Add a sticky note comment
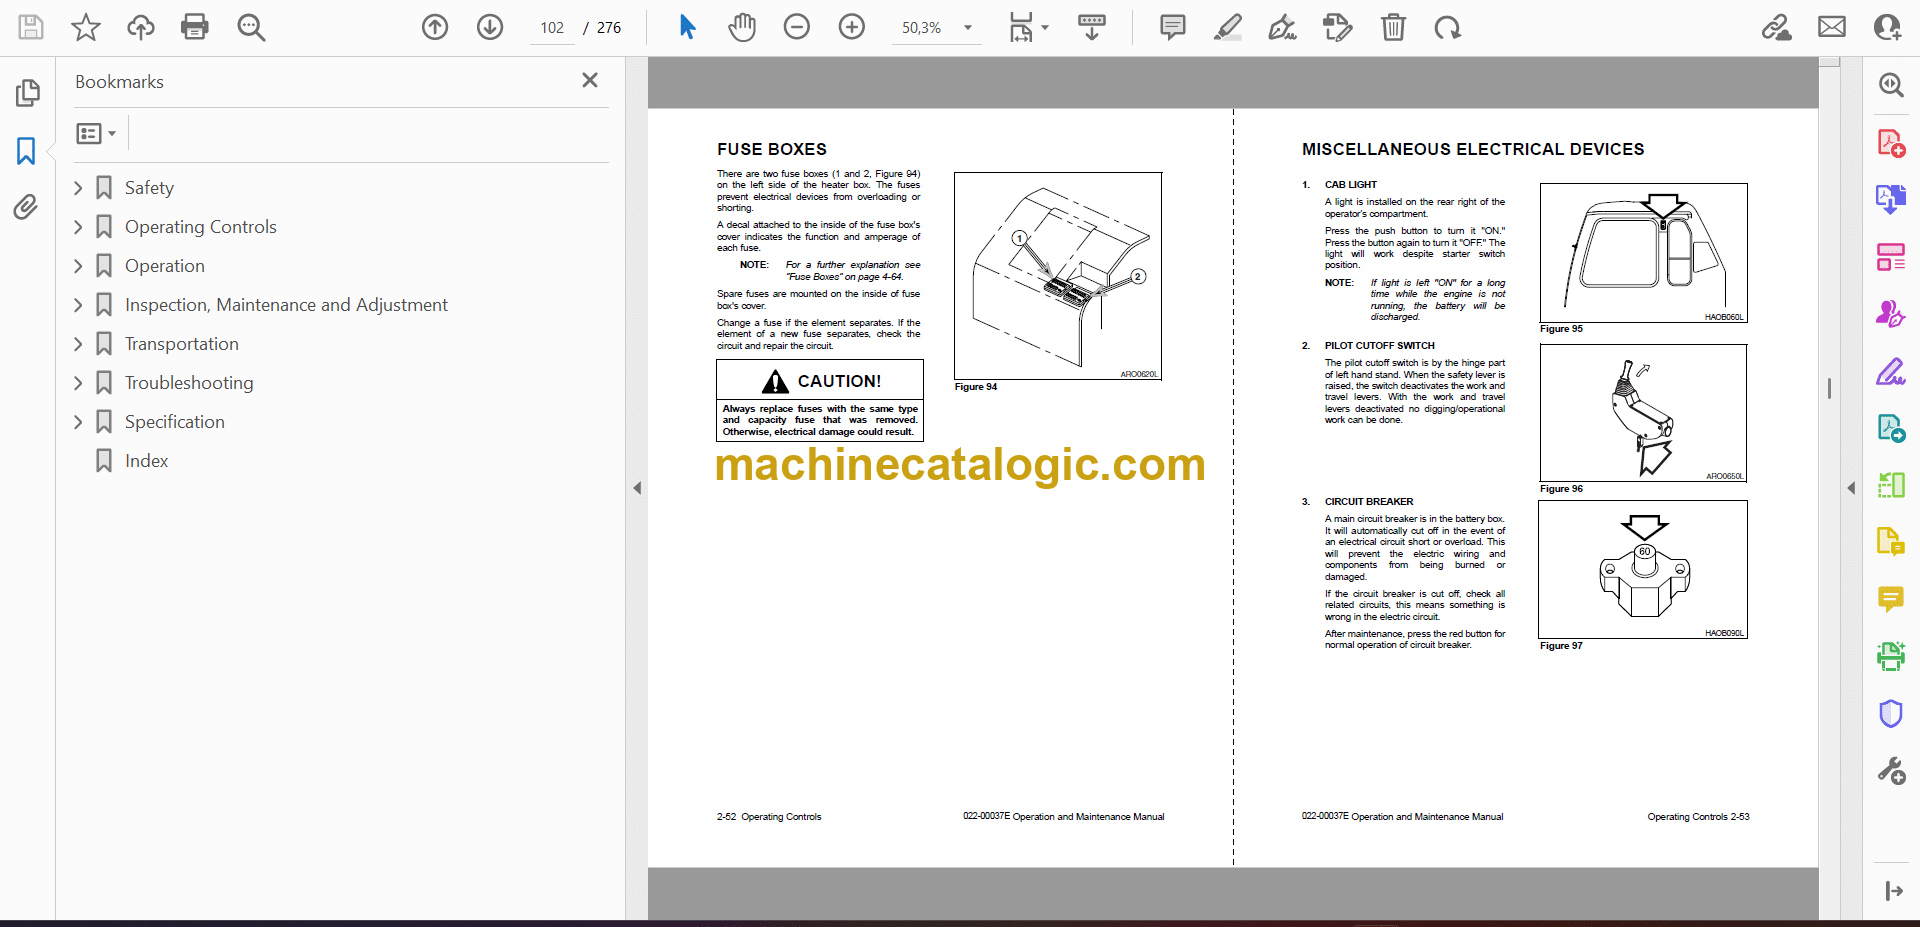The image size is (1920, 927). coord(1172,27)
